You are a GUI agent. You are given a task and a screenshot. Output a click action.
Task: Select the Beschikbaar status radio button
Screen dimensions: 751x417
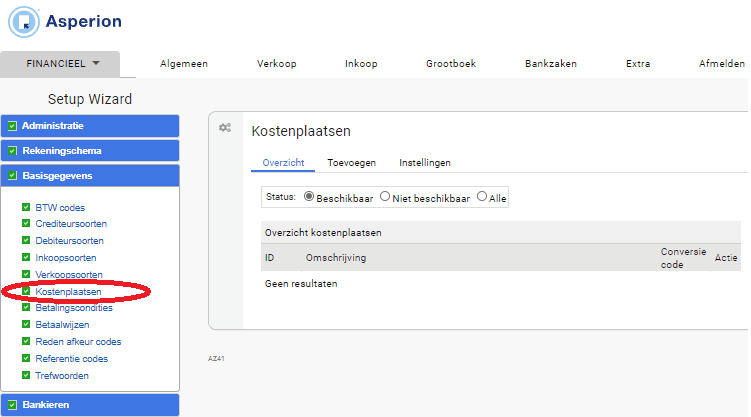309,196
